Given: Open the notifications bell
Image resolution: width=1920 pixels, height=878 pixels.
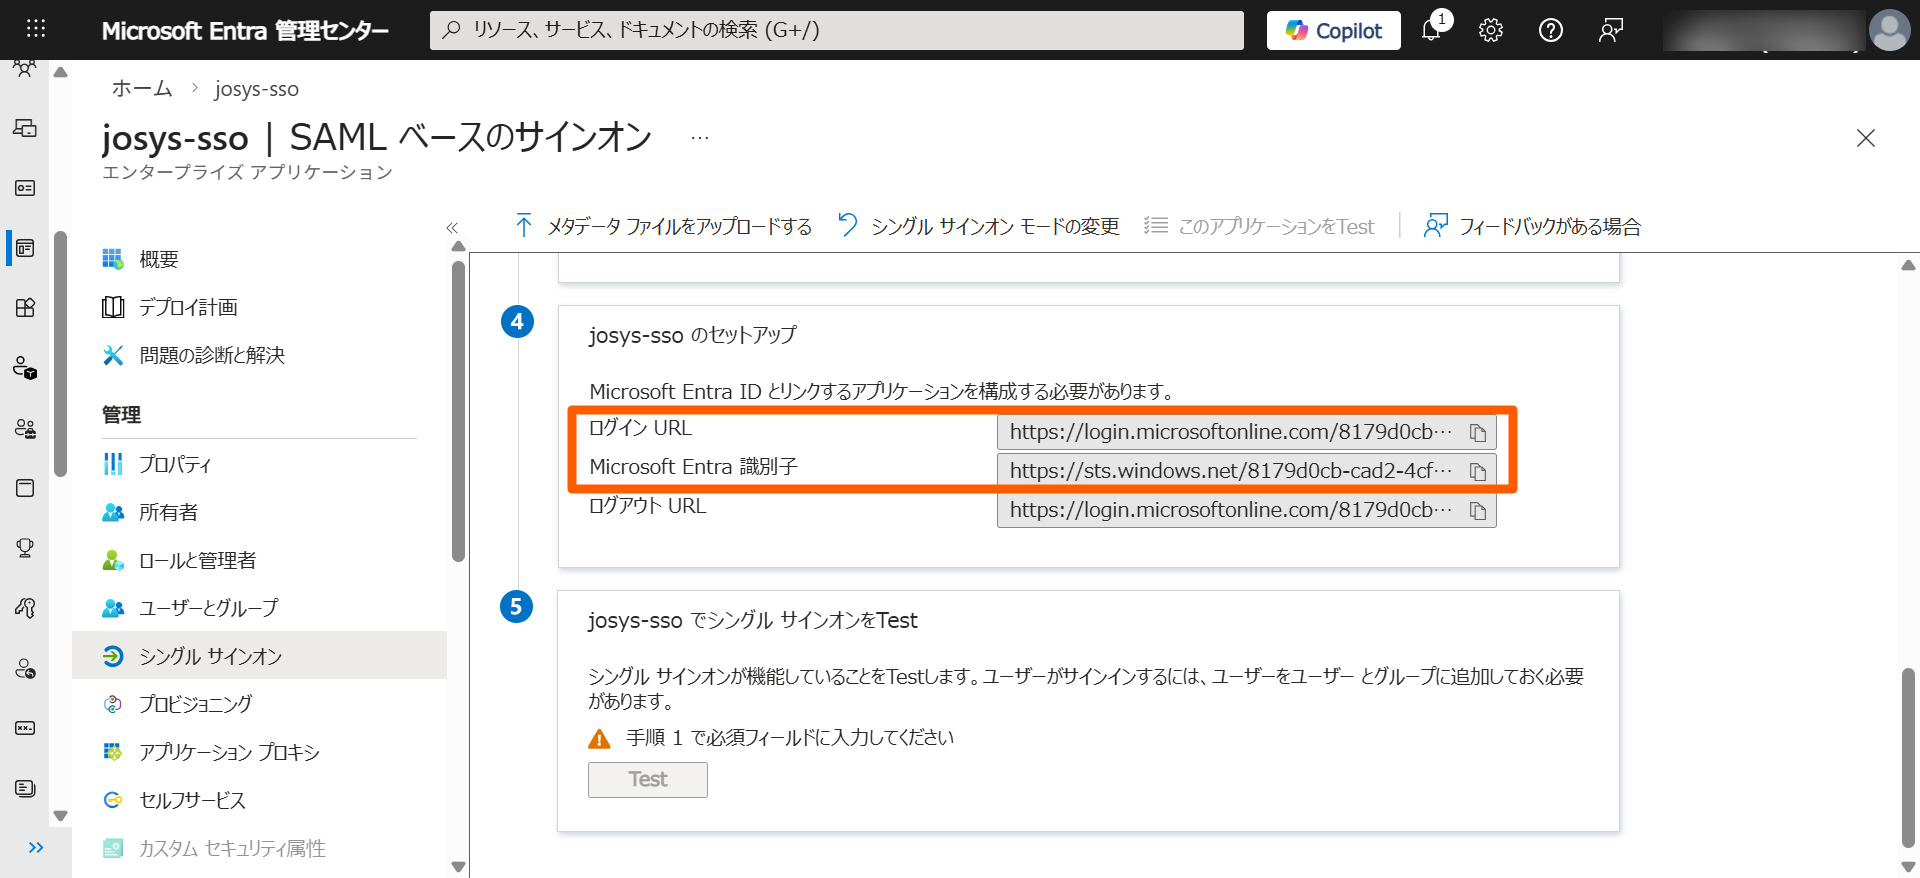Looking at the screenshot, I should (1431, 30).
